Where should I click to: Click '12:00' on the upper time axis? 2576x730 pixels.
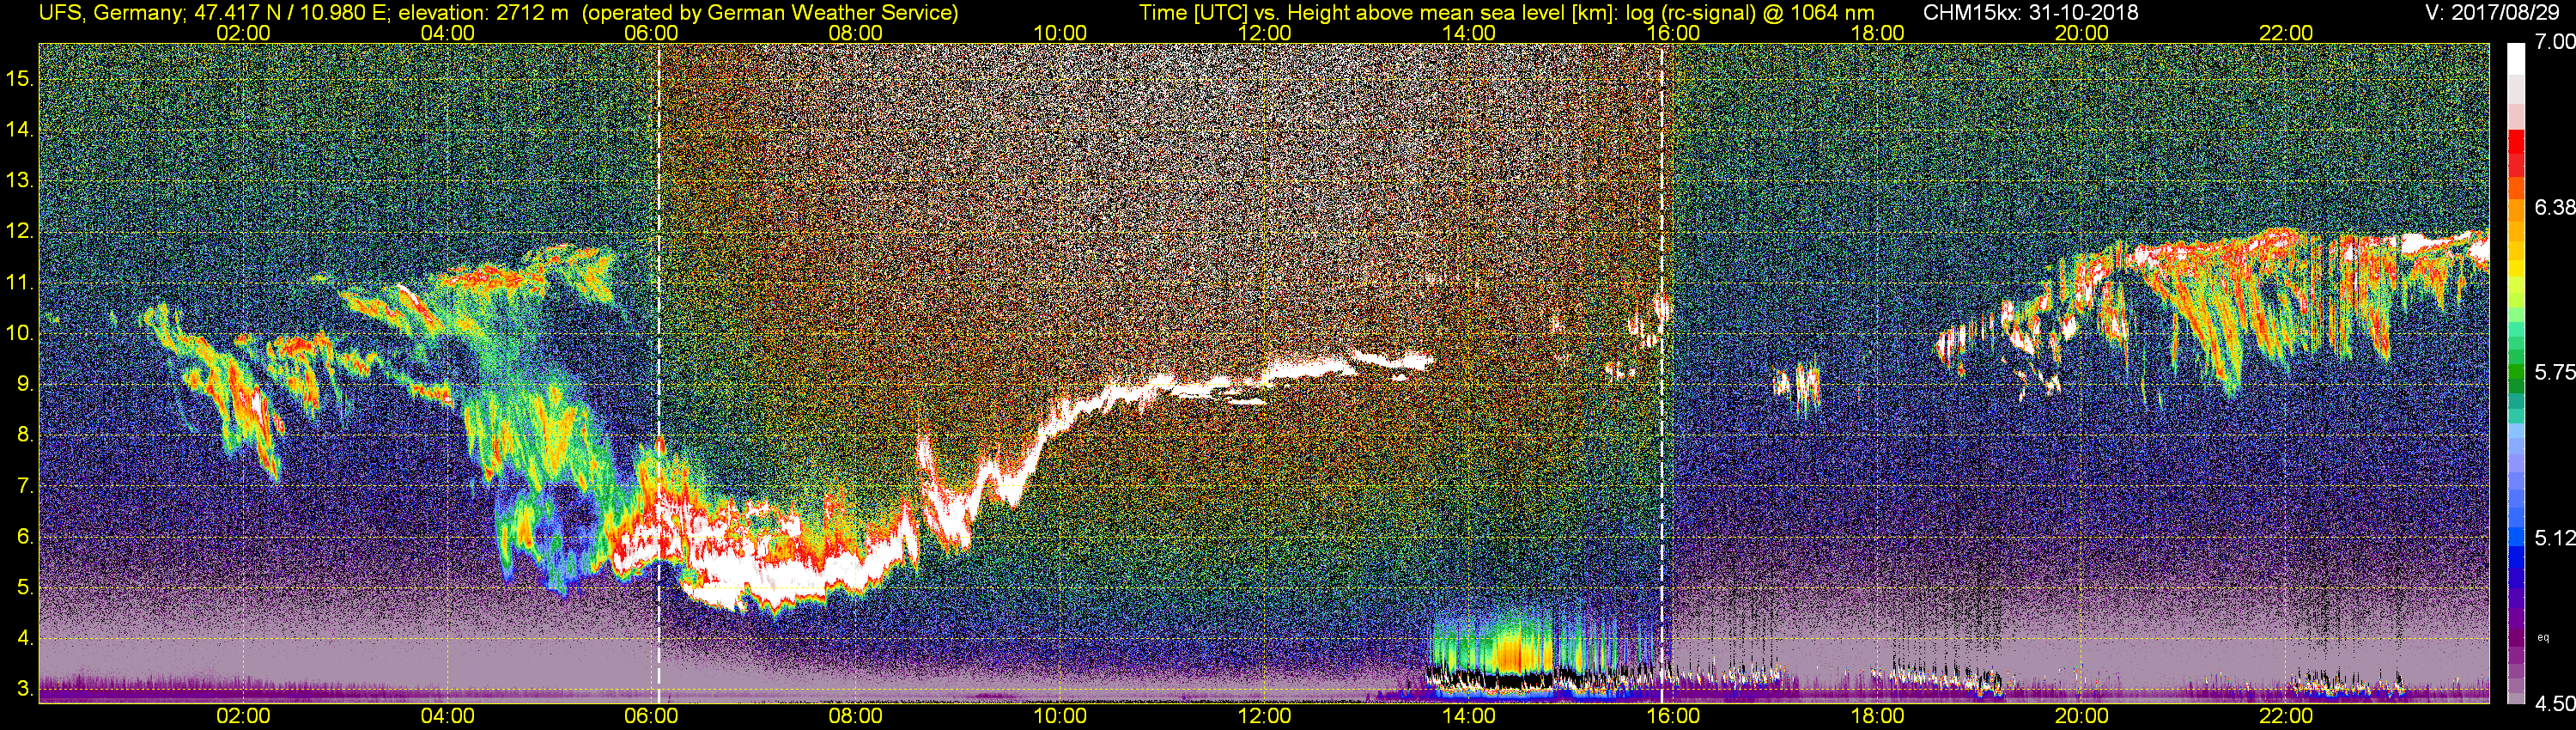point(1264,33)
